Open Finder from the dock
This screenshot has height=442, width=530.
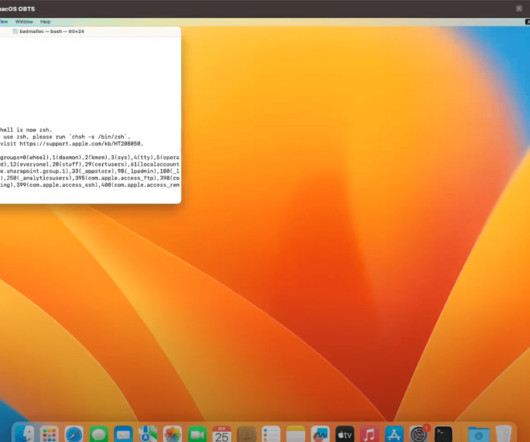(x=25, y=434)
